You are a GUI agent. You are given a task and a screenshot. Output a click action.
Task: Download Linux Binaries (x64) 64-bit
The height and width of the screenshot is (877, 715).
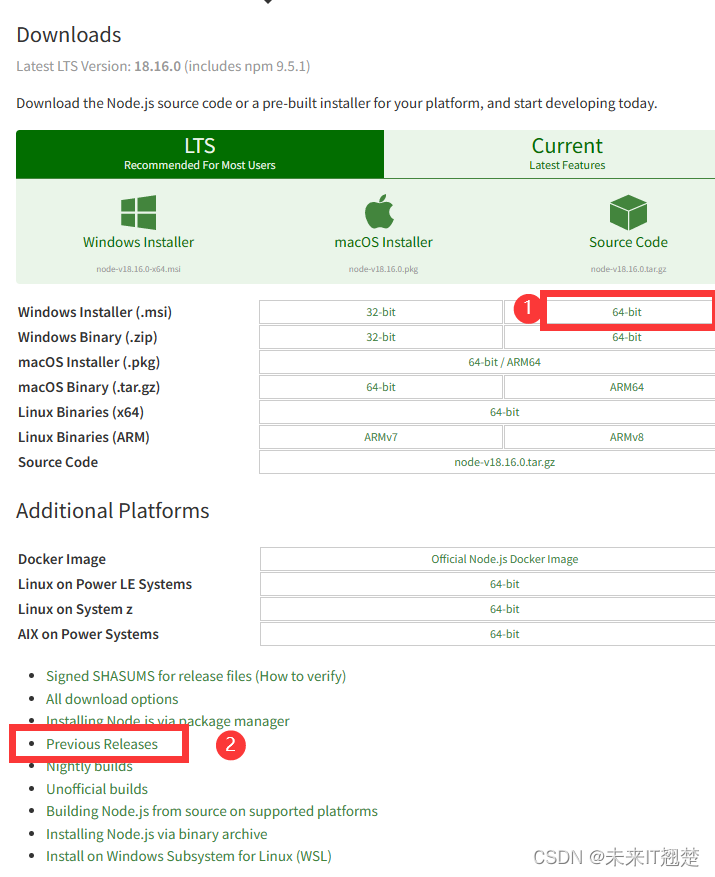(x=504, y=412)
